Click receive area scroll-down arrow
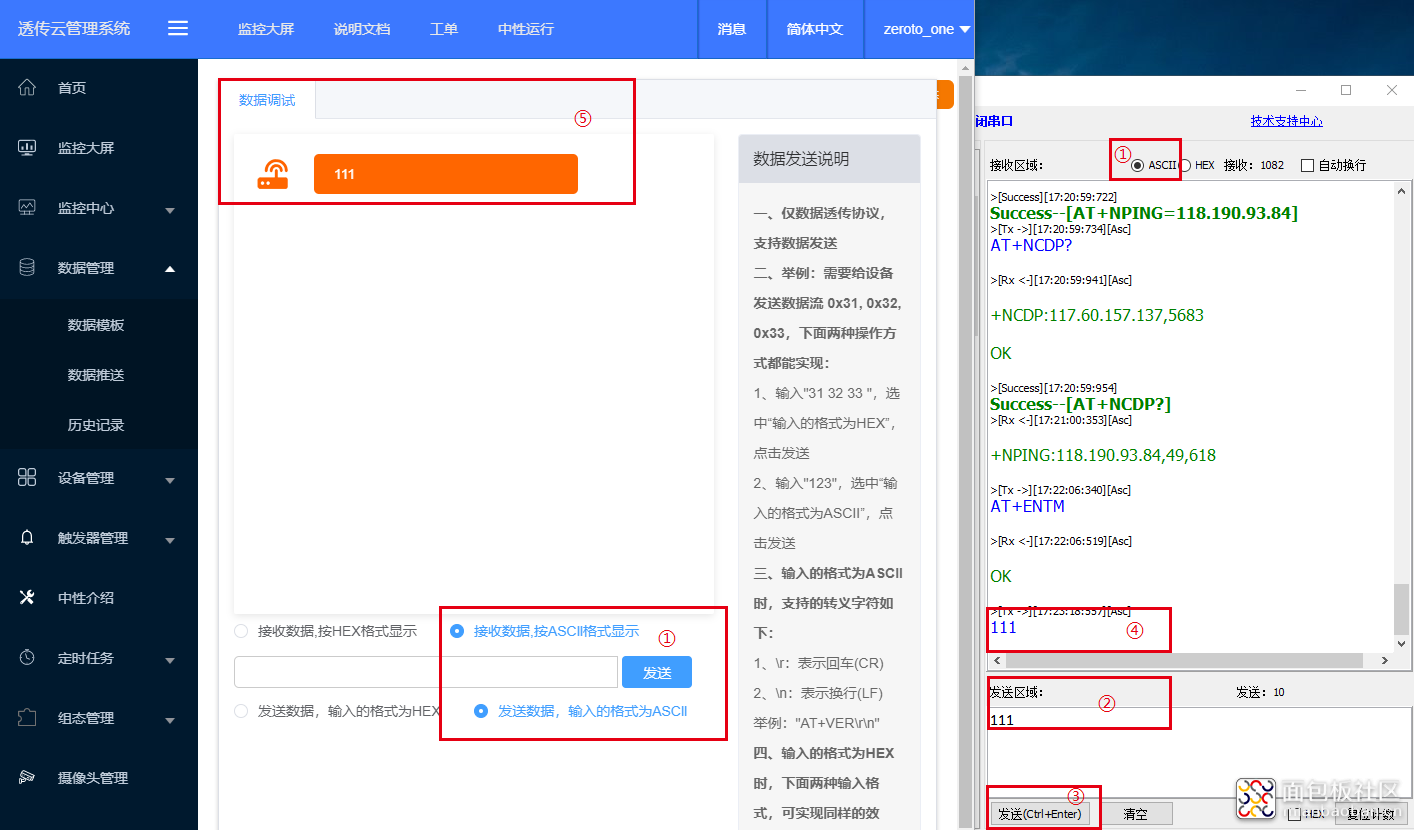The width and height of the screenshot is (1414, 830). click(1402, 645)
